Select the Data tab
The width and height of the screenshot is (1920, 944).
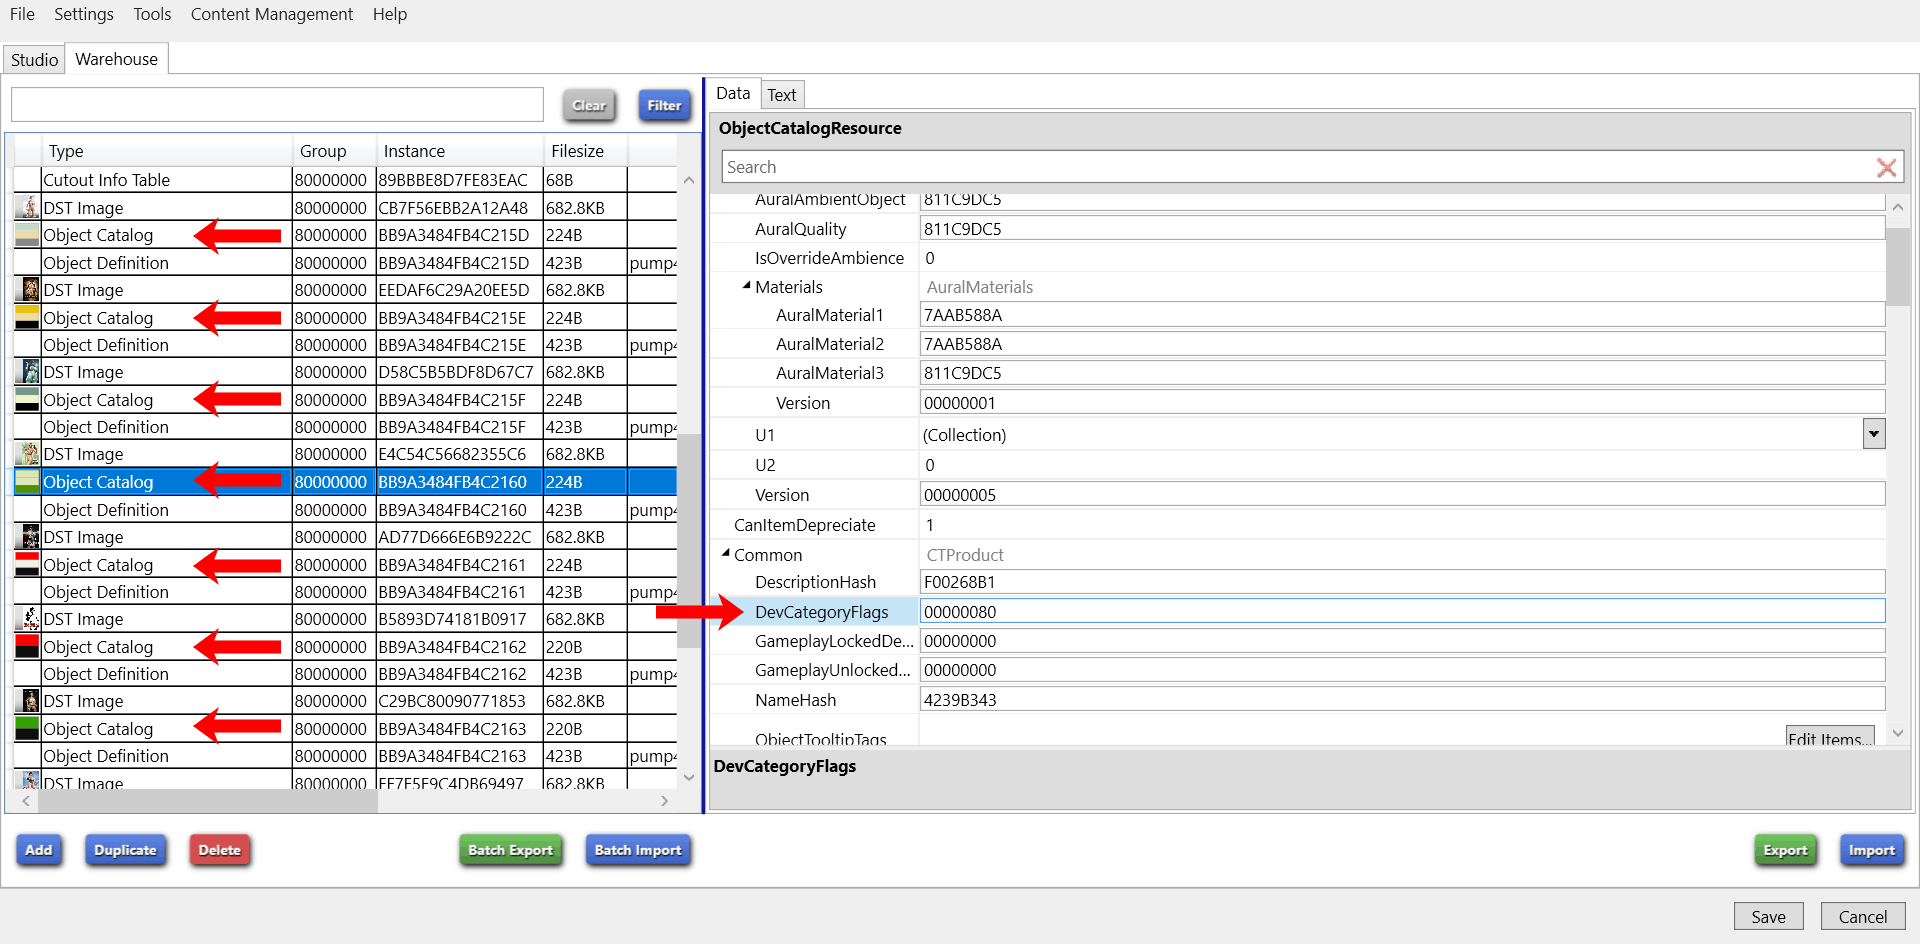tap(733, 93)
